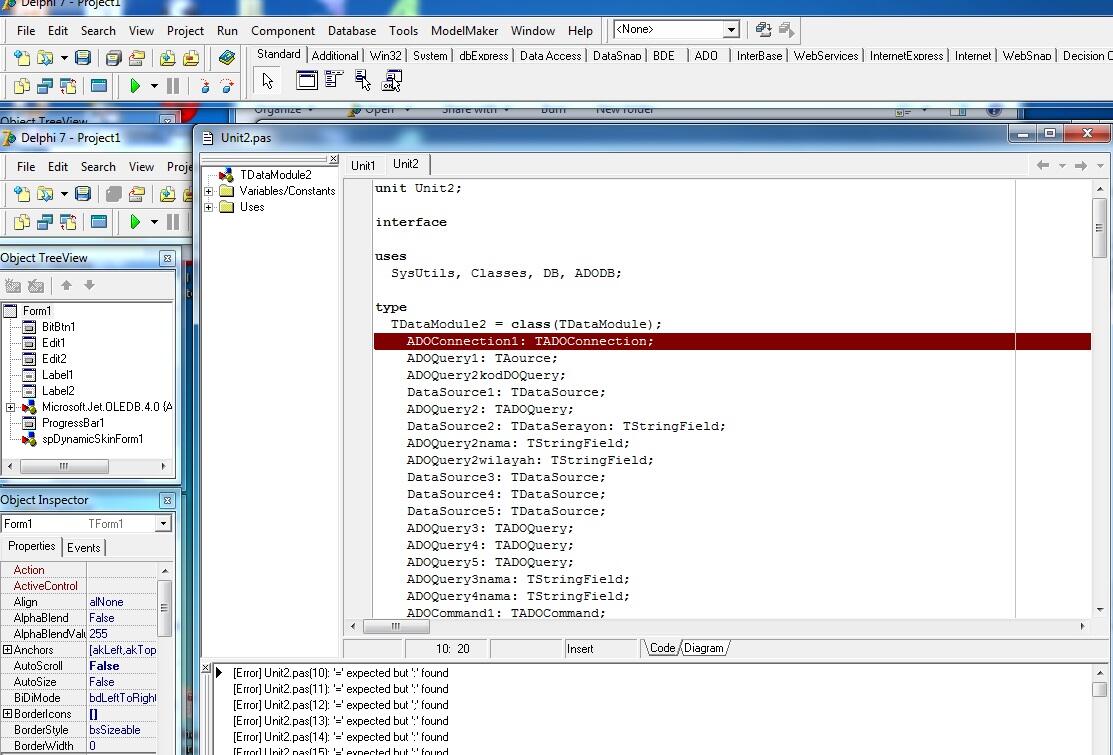
Task: Click forward navigation arrow in code editor
Action: coord(1081,165)
